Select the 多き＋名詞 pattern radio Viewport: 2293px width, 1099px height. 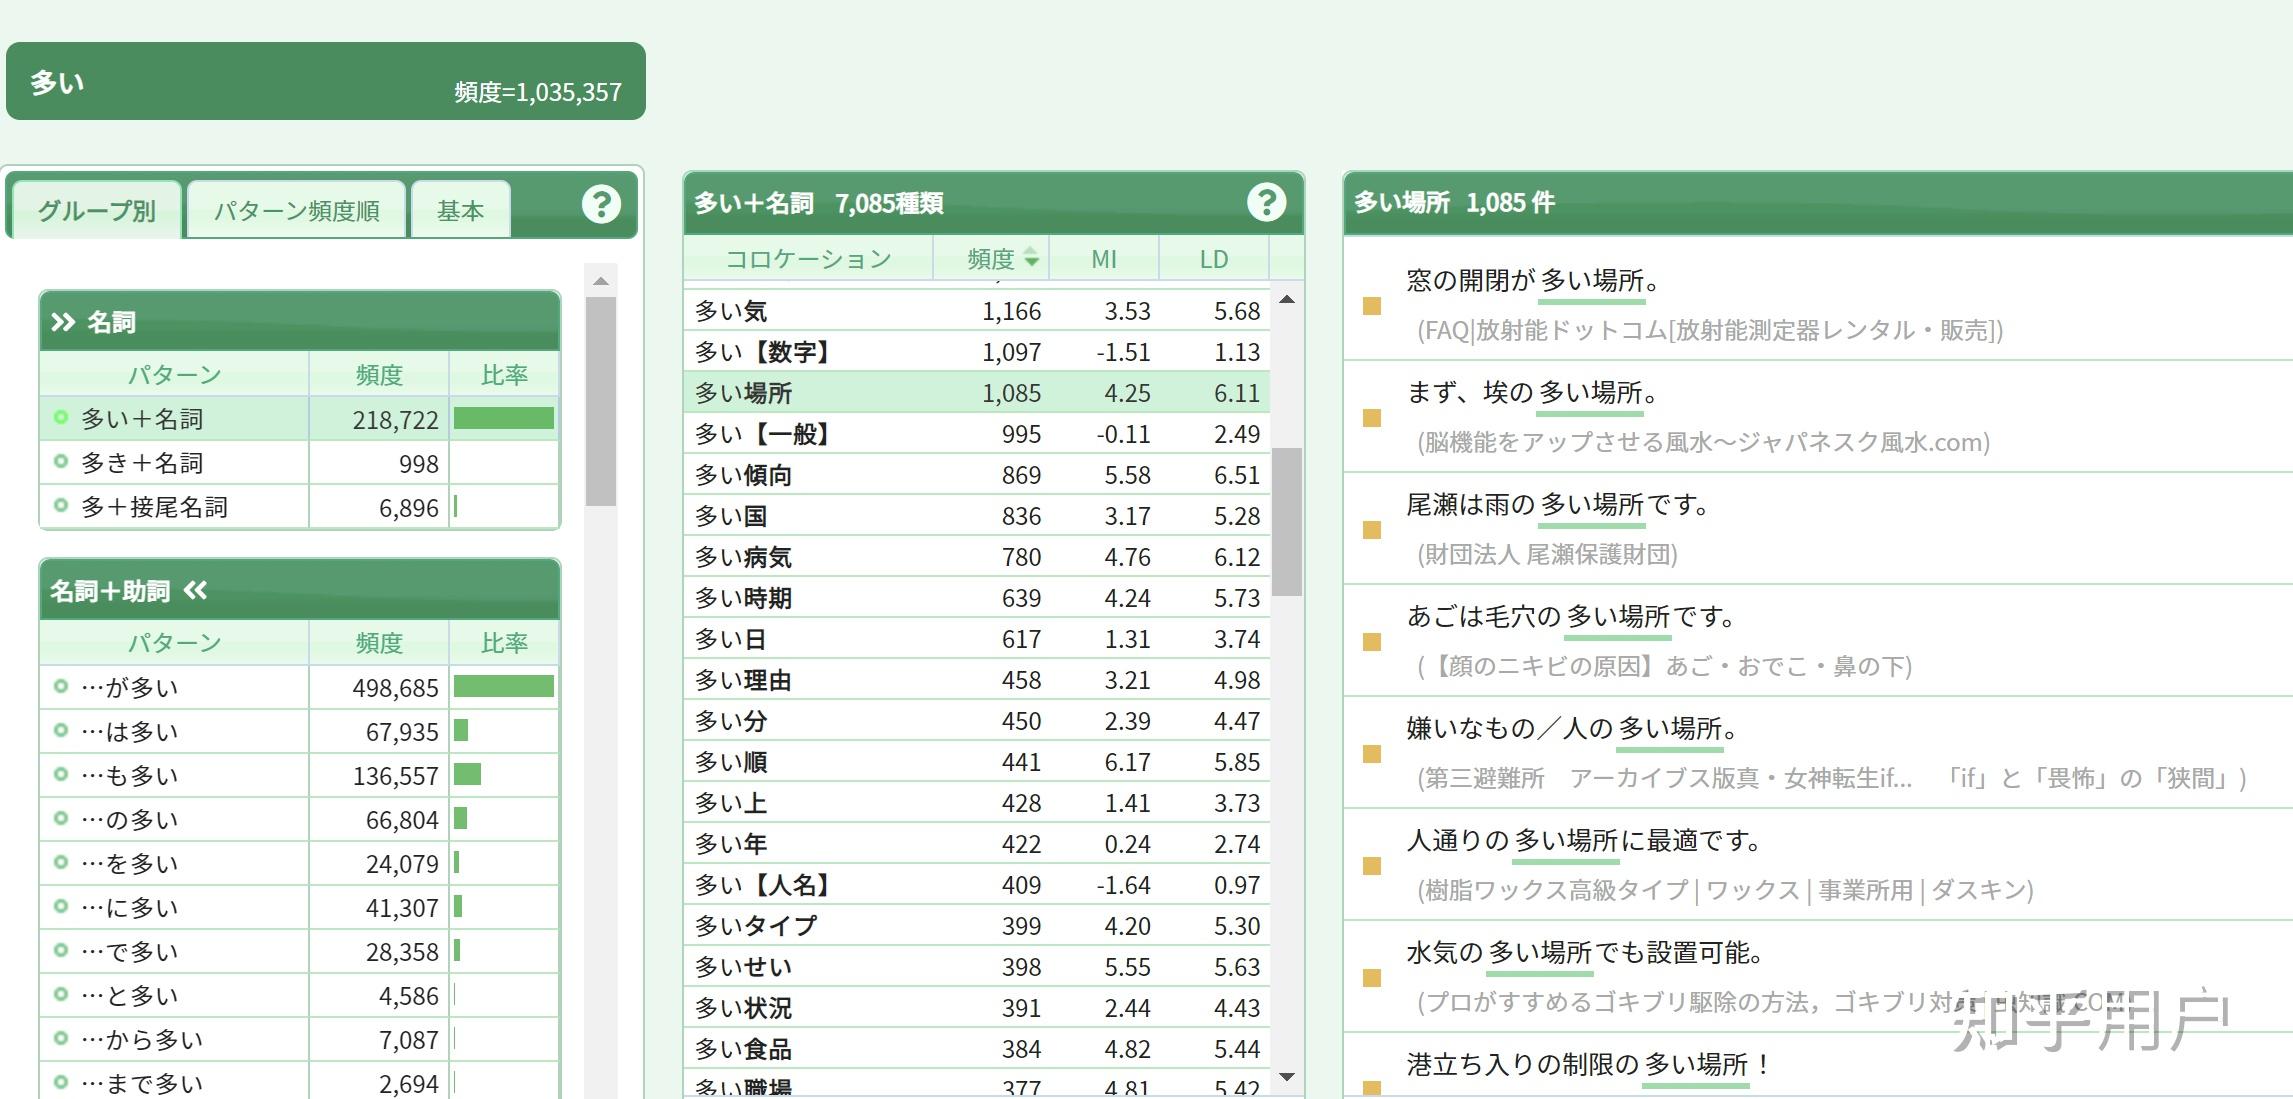pos(61,461)
